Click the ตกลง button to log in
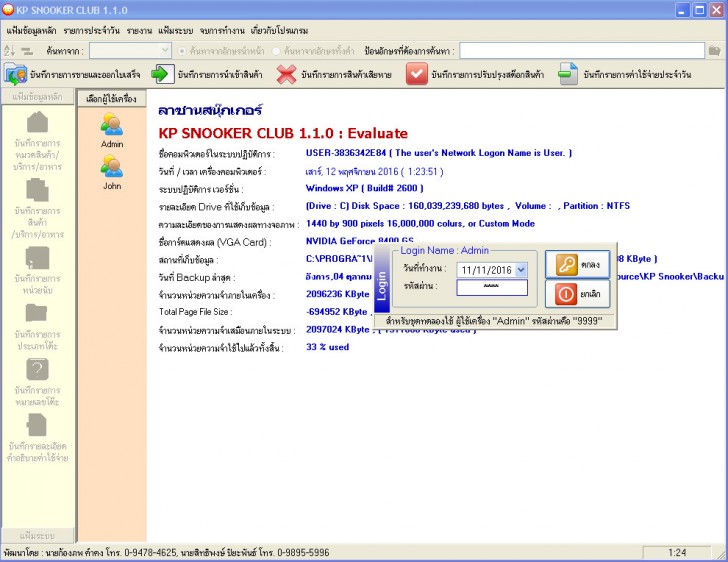This screenshot has width=728, height=562. [x=577, y=265]
